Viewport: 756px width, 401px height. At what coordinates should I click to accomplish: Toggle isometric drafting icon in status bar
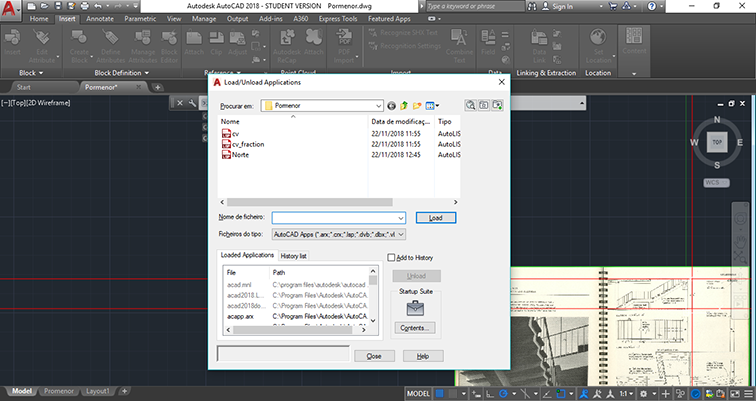(526, 394)
